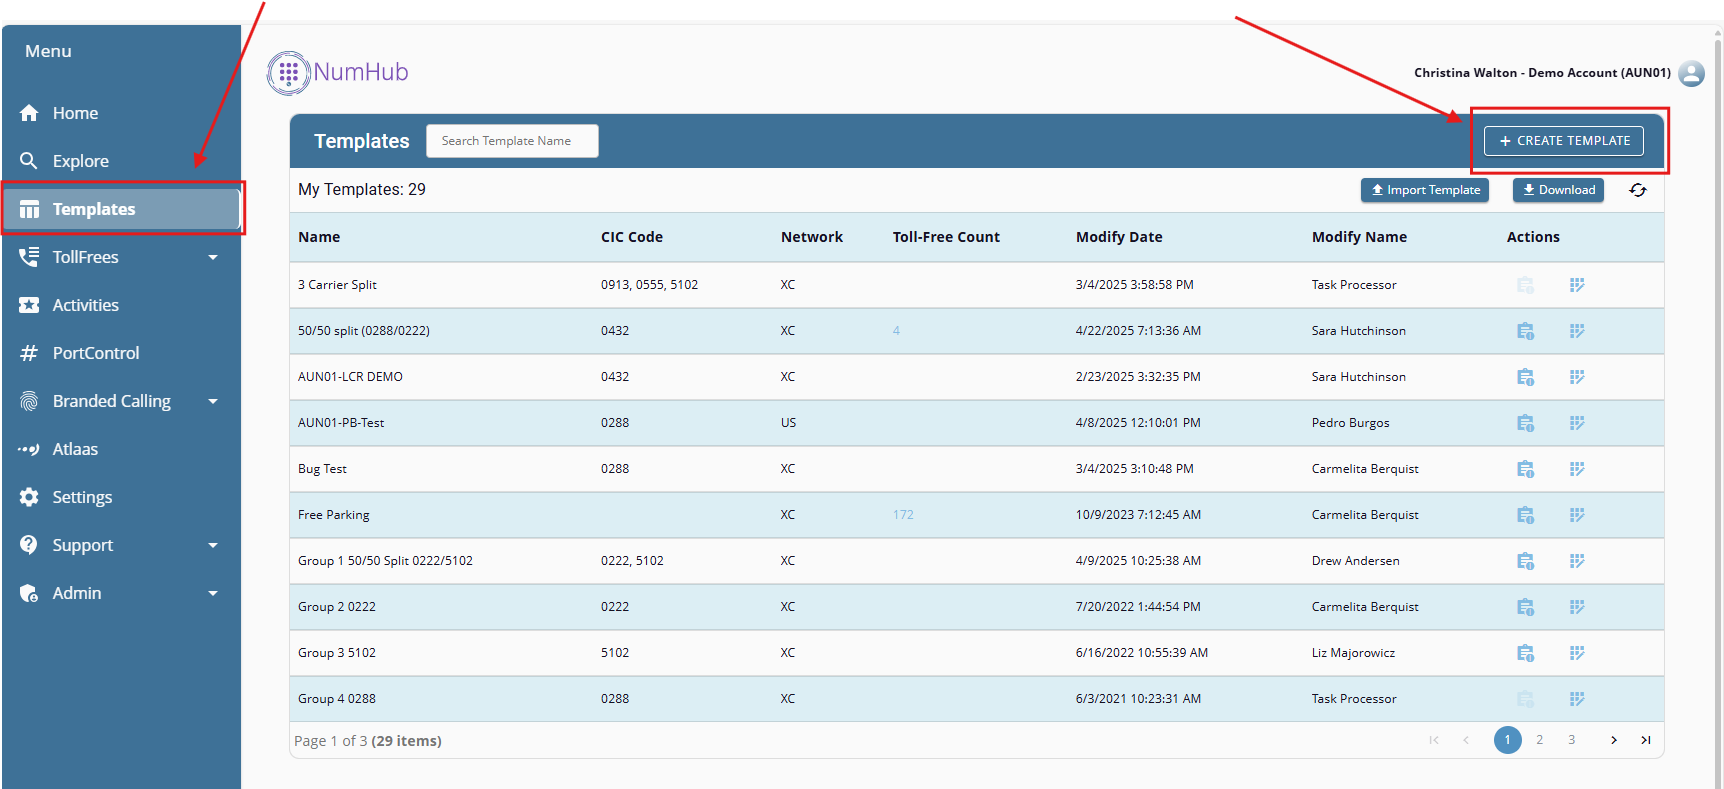Image resolution: width=1724 pixels, height=789 pixels.
Task: Click the NumHub logo
Action: point(338,73)
